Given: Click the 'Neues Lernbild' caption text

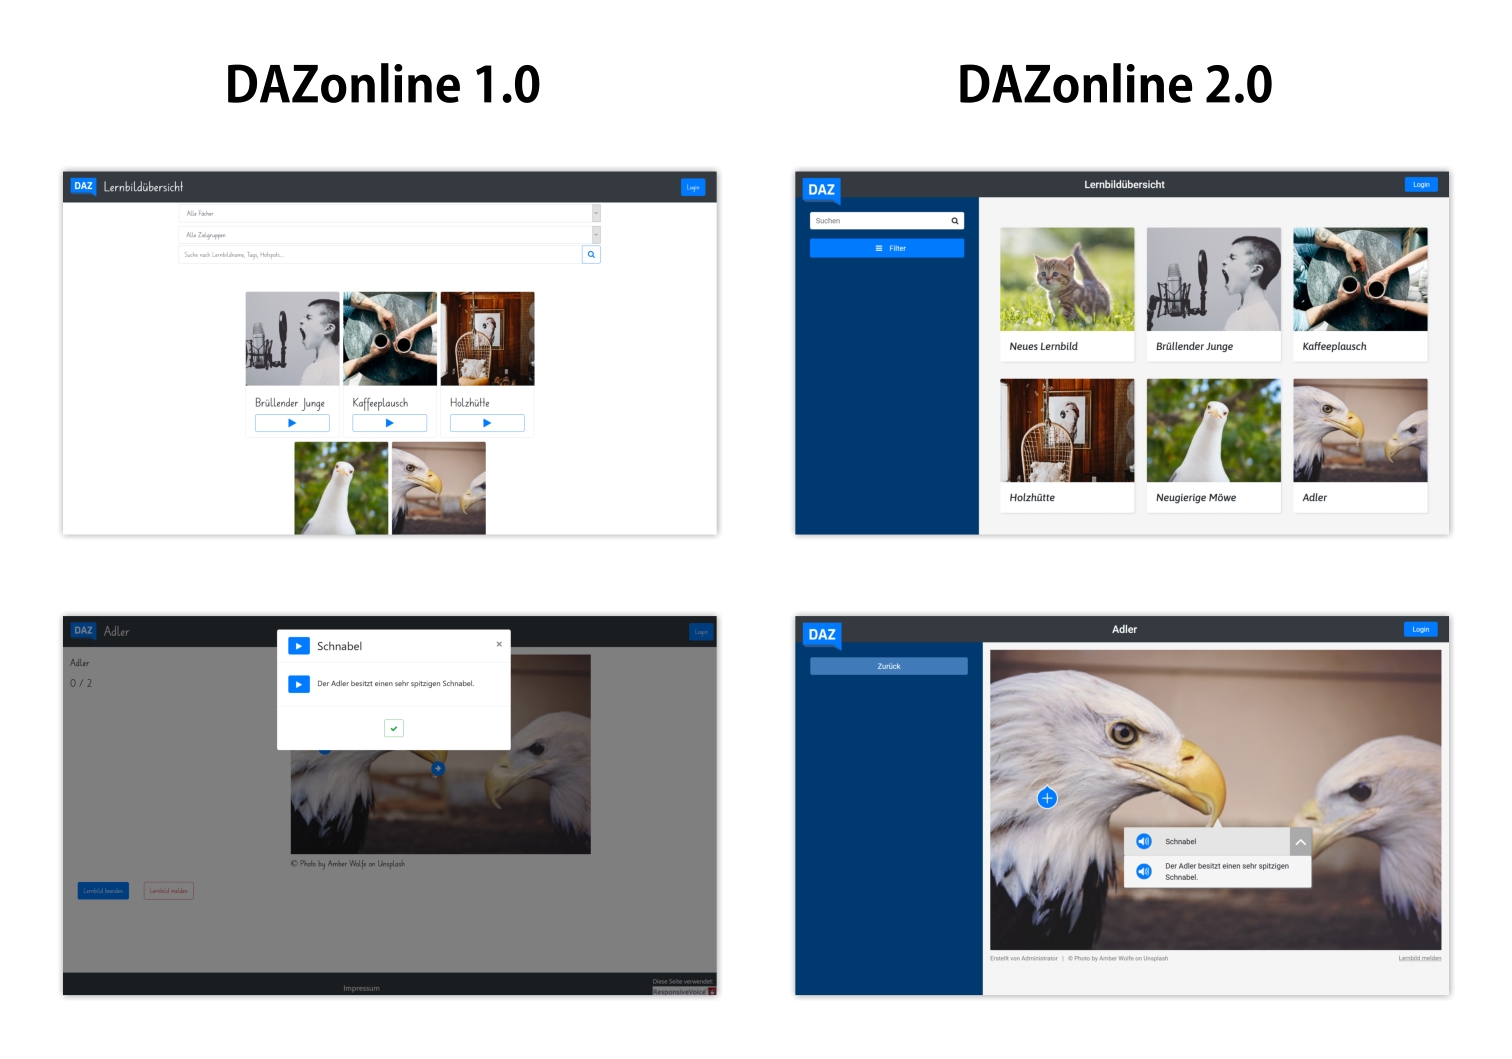Looking at the screenshot, I should click(x=1043, y=346).
